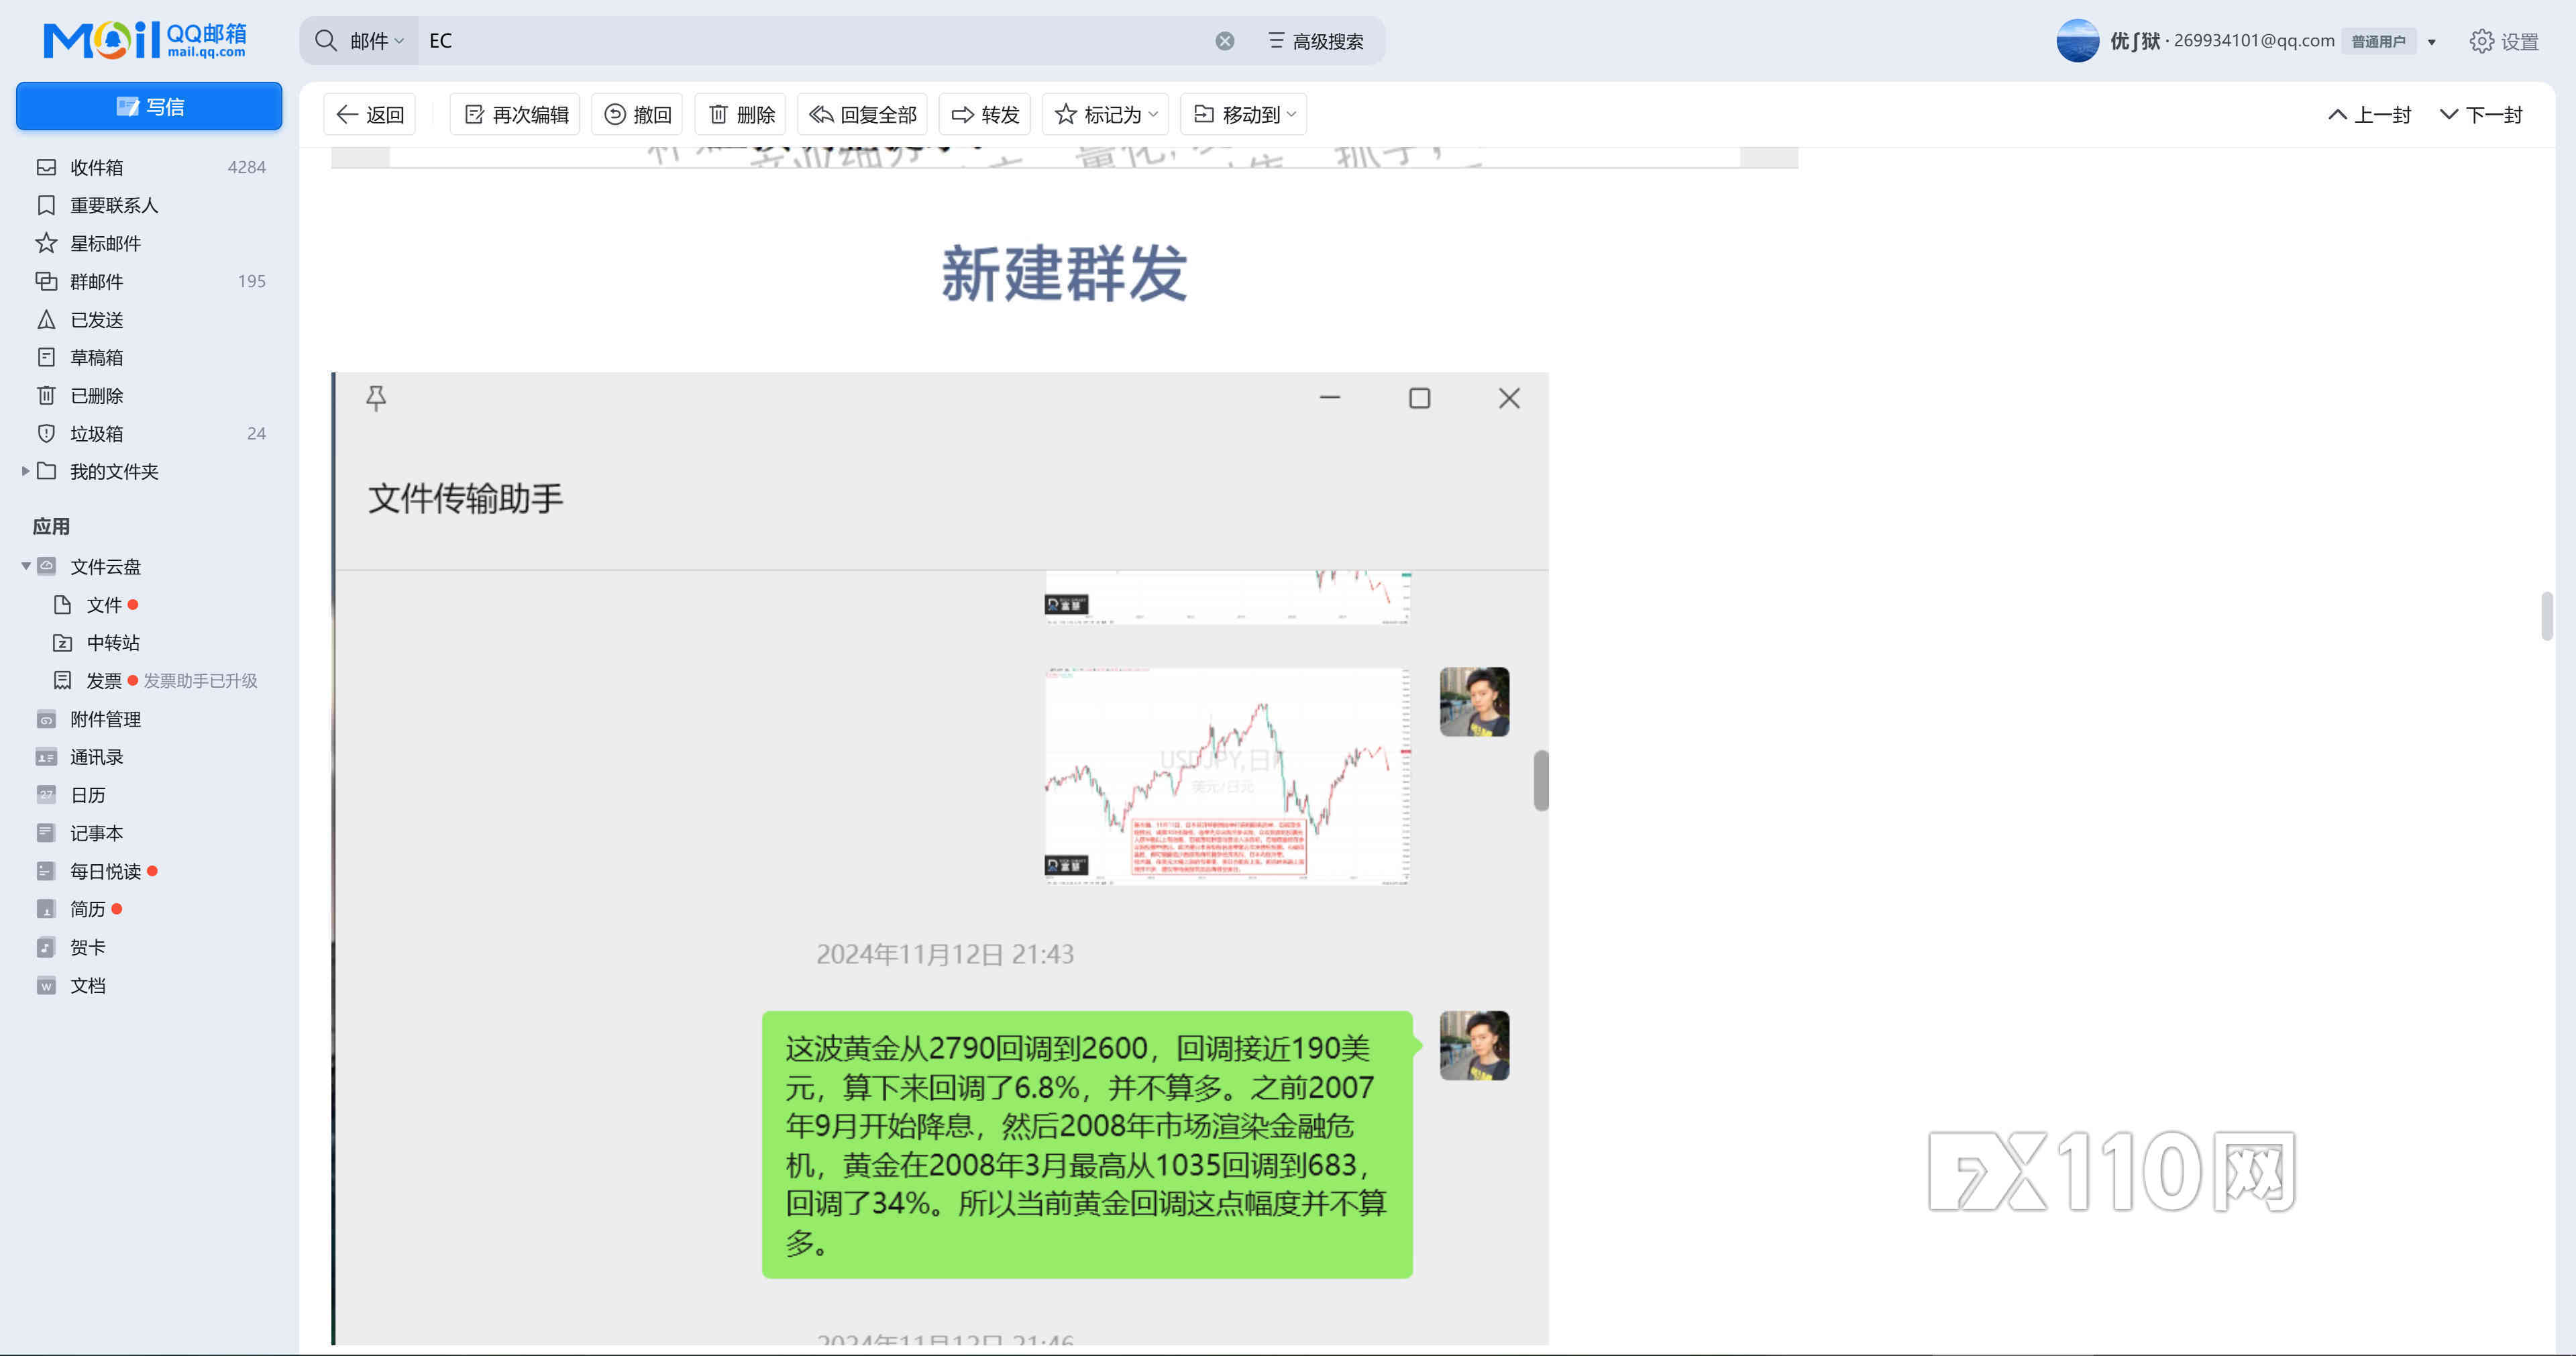Click the spam shield icon
Image resolution: width=2576 pixels, height=1356 pixels.
[x=46, y=433]
